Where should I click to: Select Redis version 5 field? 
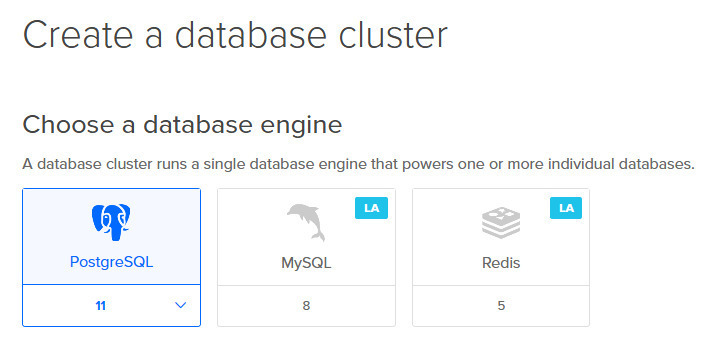pyautogui.click(x=501, y=306)
